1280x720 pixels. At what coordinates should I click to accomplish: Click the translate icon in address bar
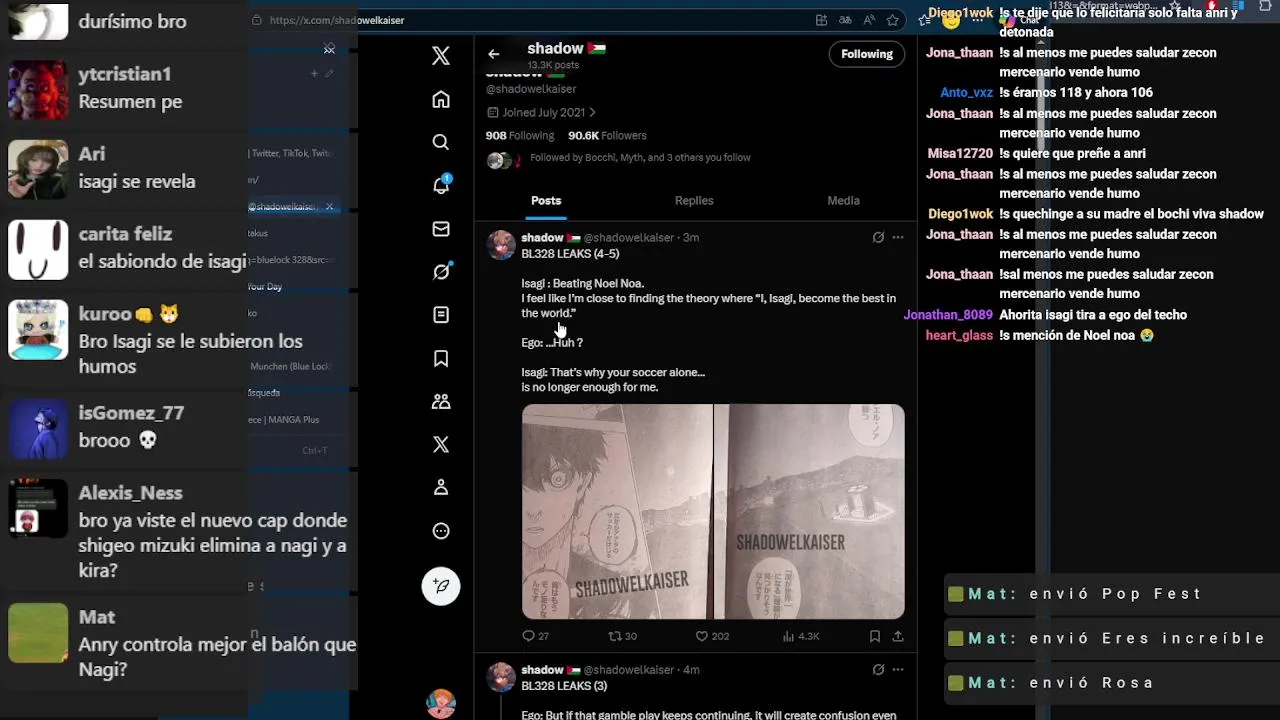845,20
